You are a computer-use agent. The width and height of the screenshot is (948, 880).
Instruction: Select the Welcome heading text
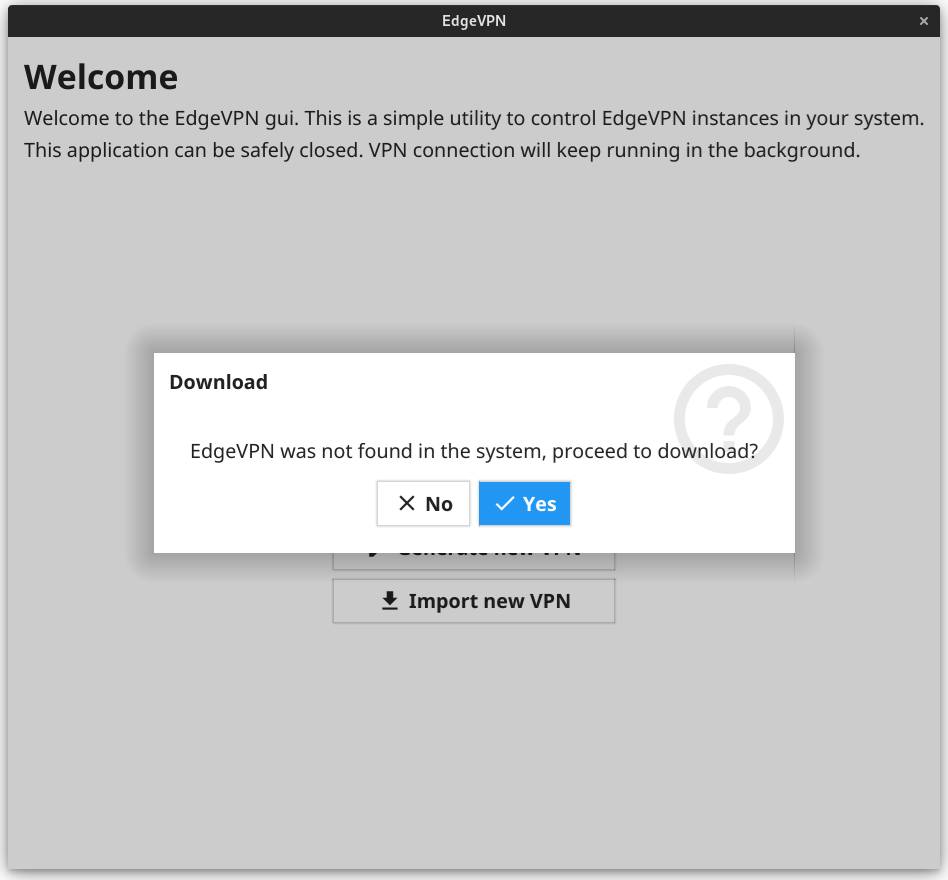(x=101, y=76)
